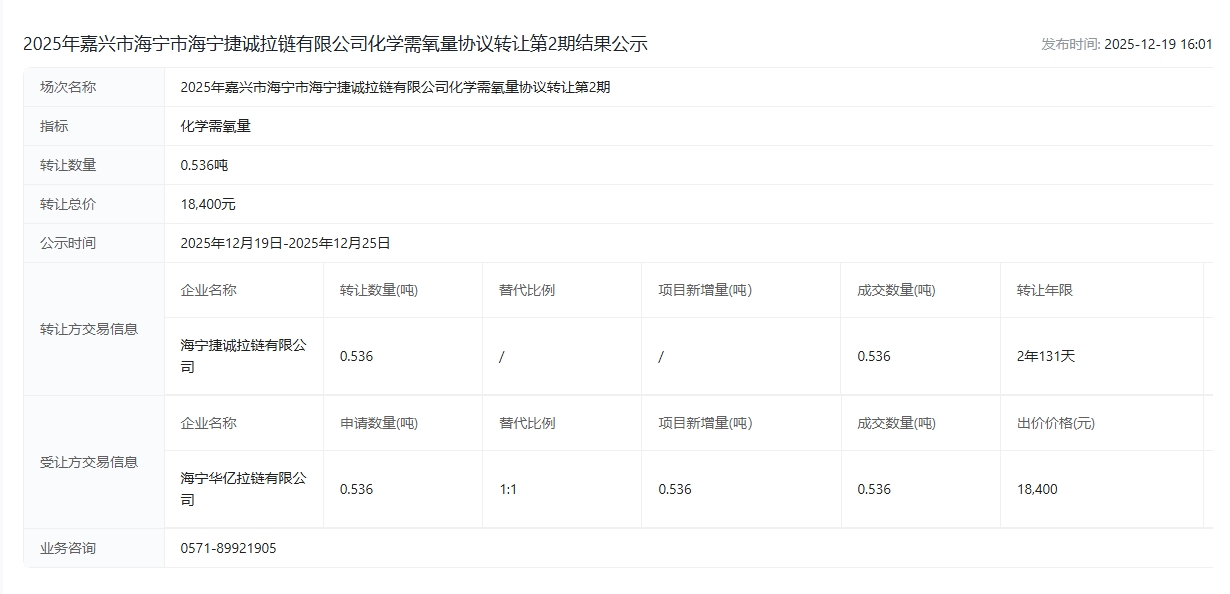Screen dimensions: 1230x594
Task: Click the 18,400元 total transfer price
Action: 208,204
